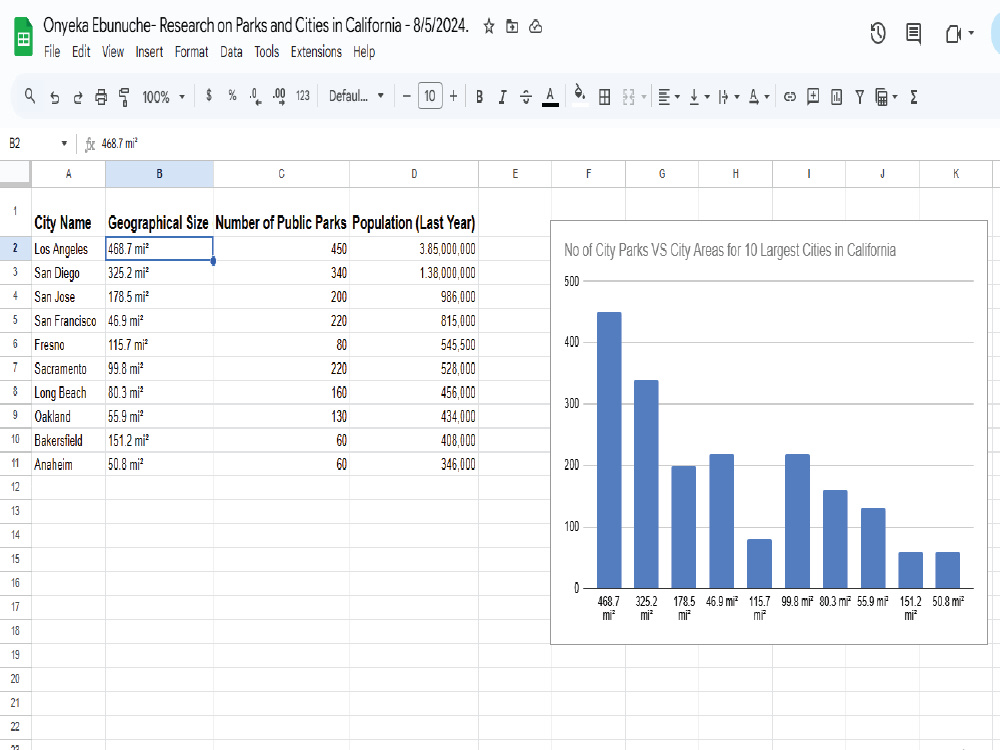Open the Extensions menu

click(x=317, y=52)
